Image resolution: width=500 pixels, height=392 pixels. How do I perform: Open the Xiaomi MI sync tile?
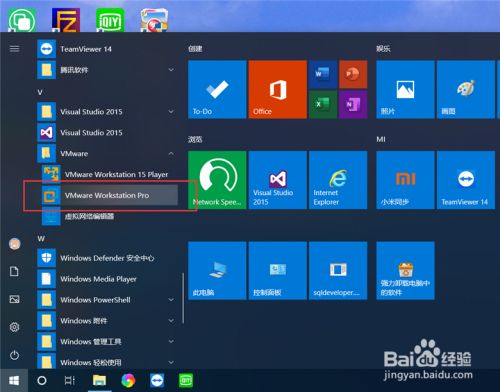coord(405,180)
